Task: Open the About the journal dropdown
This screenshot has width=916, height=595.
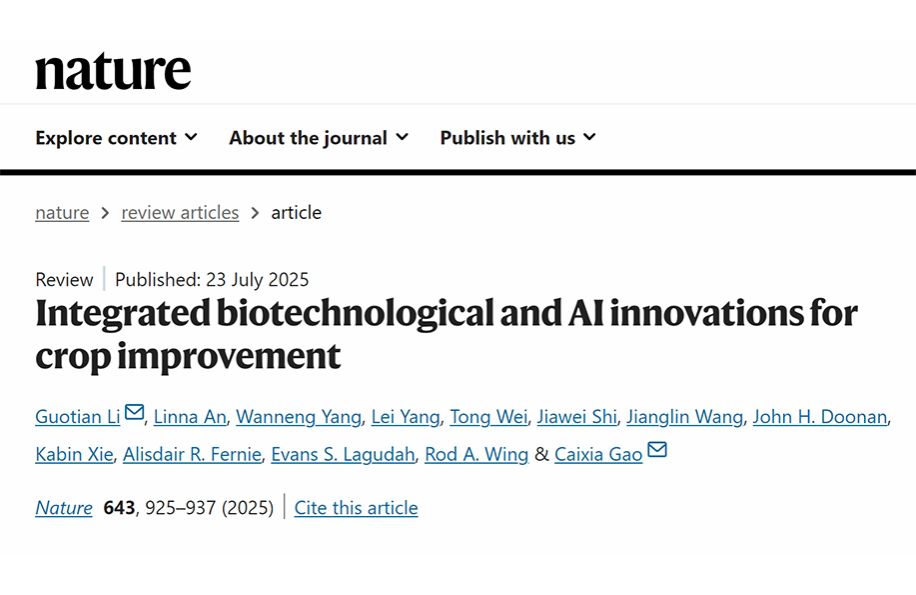Action: pos(318,138)
